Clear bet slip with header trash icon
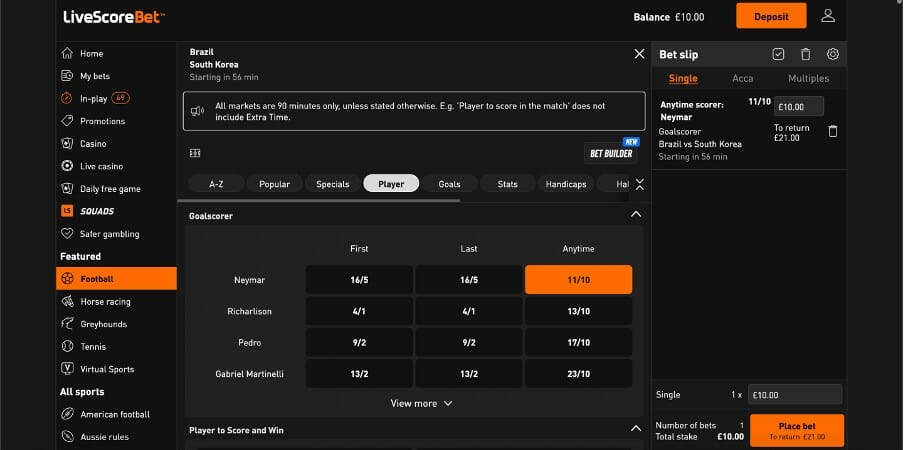The height and width of the screenshot is (450, 904). pyautogui.click(x=805, y=54)
